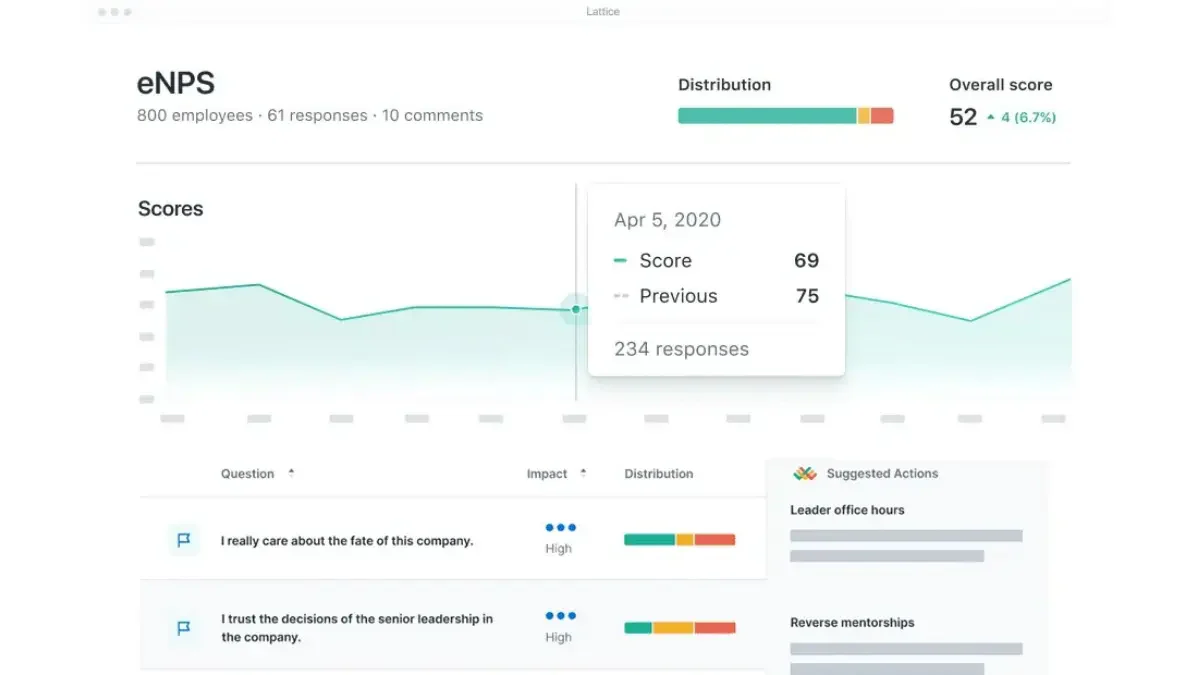Click the "4 (6.7%)" score change text

[1029, 118]
